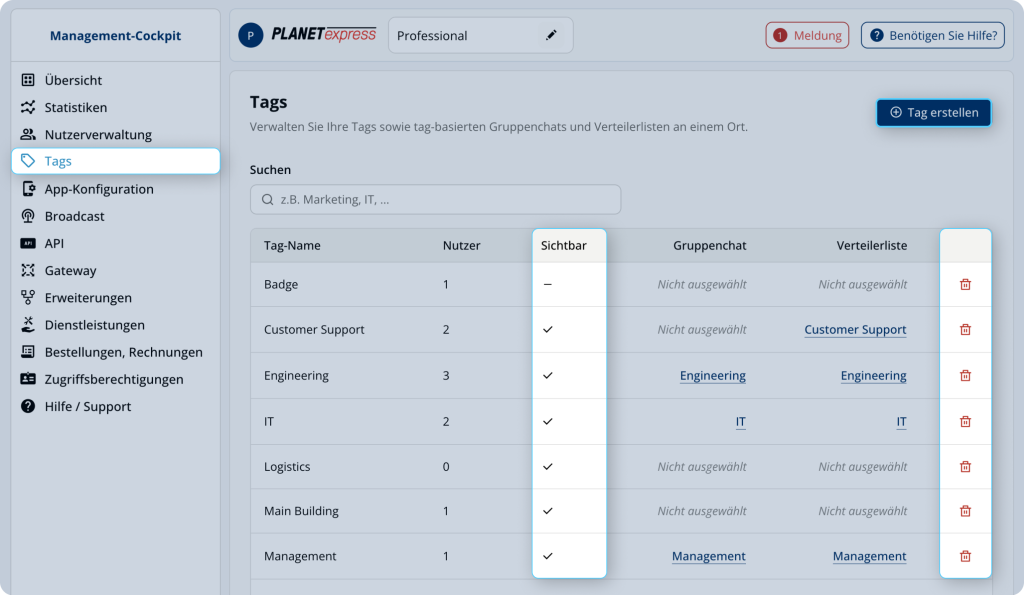The height and width of the screenshot is (595, 1024).
Task: Open the Meldung notification button
Action: tap(807, 35)
